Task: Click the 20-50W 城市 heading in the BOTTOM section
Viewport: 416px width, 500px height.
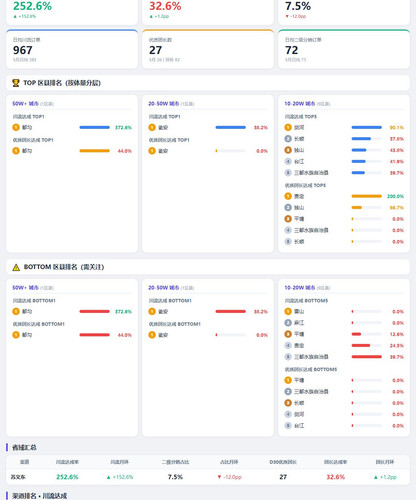Action: pos(164,288)
